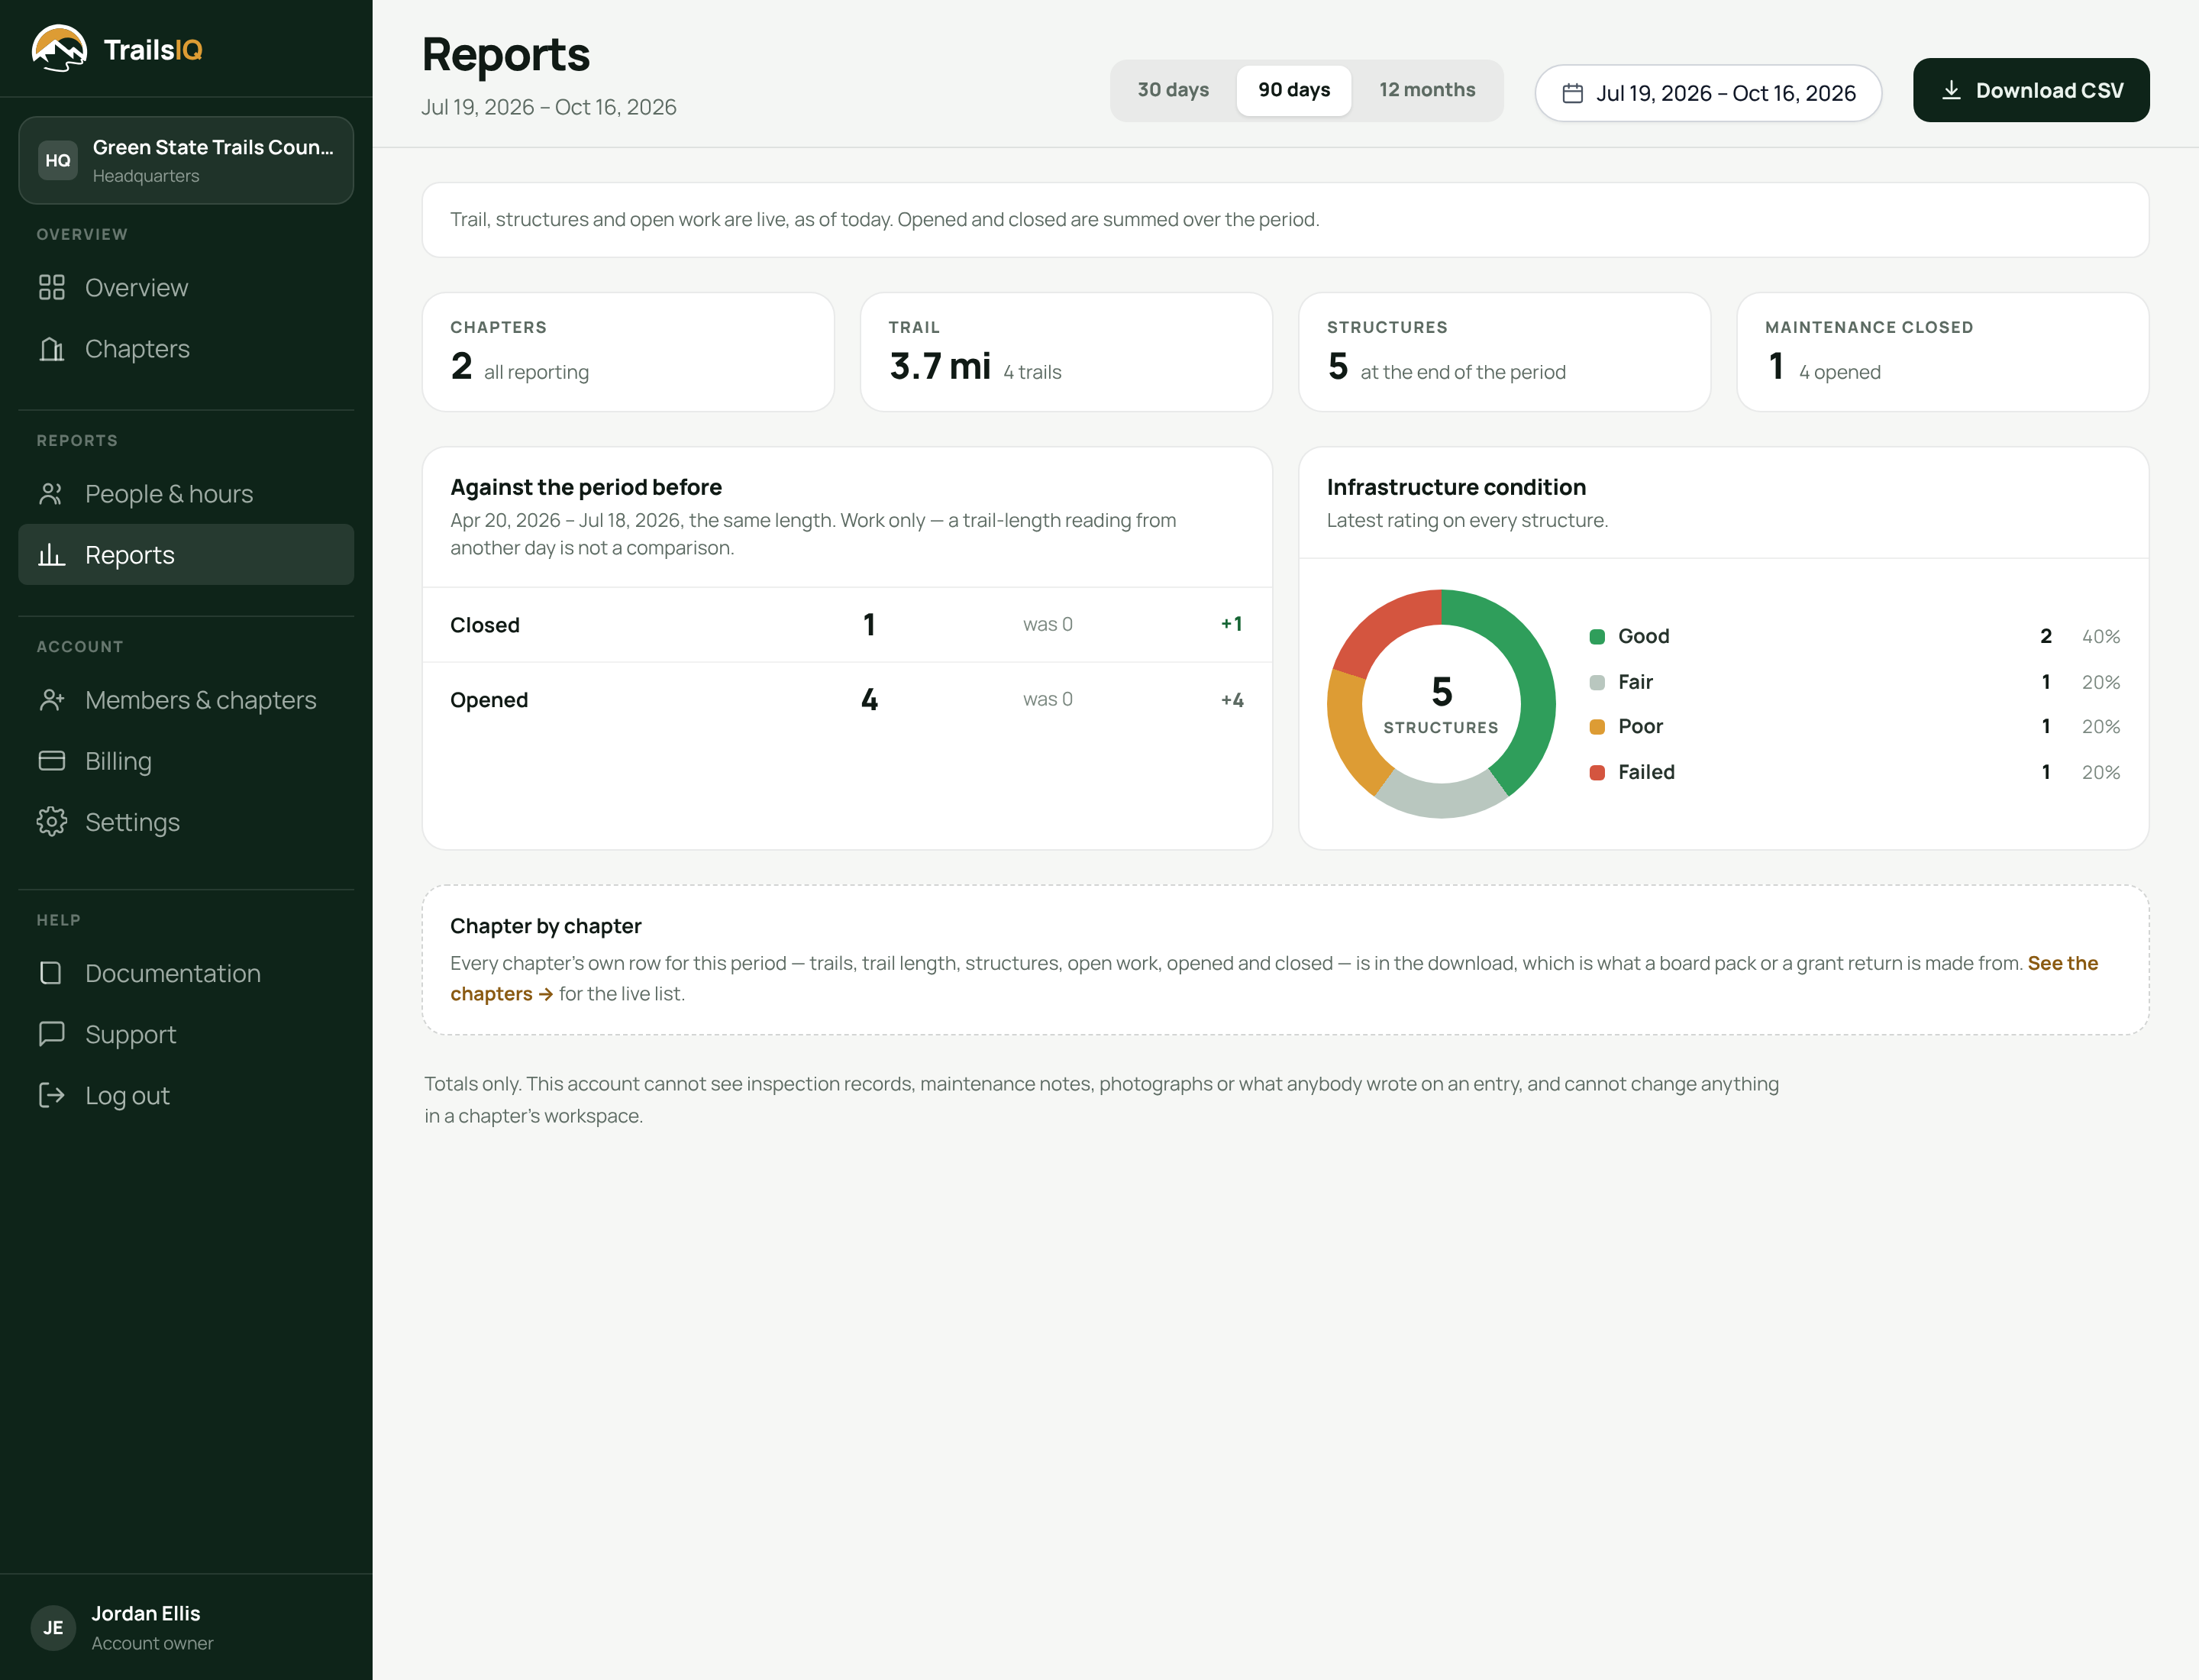Screen dimensions: 2199x1680
Task: Open Members & chapters page
Action: (186, 700)
